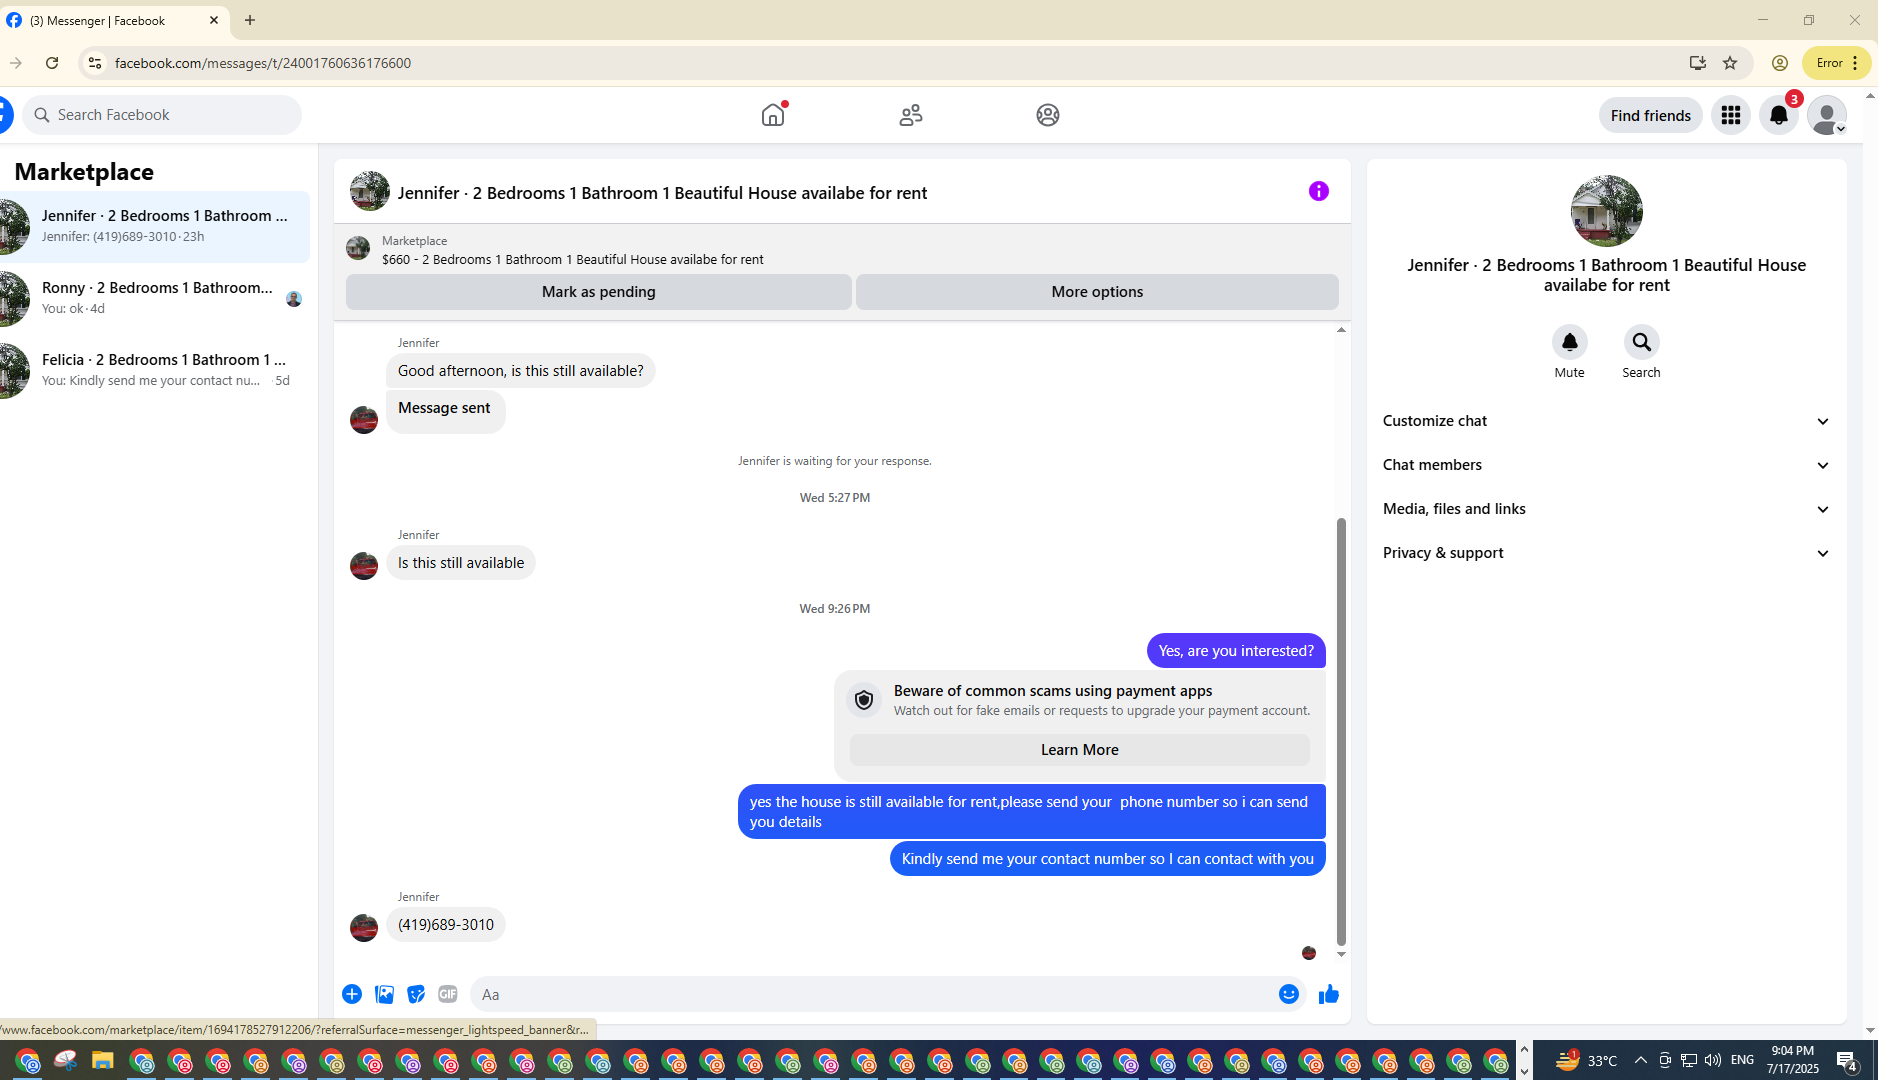This screenshot has width=1878, height=1080.
Task: Open the $660 Marketplace listing link
Action: tap(572, 259)
